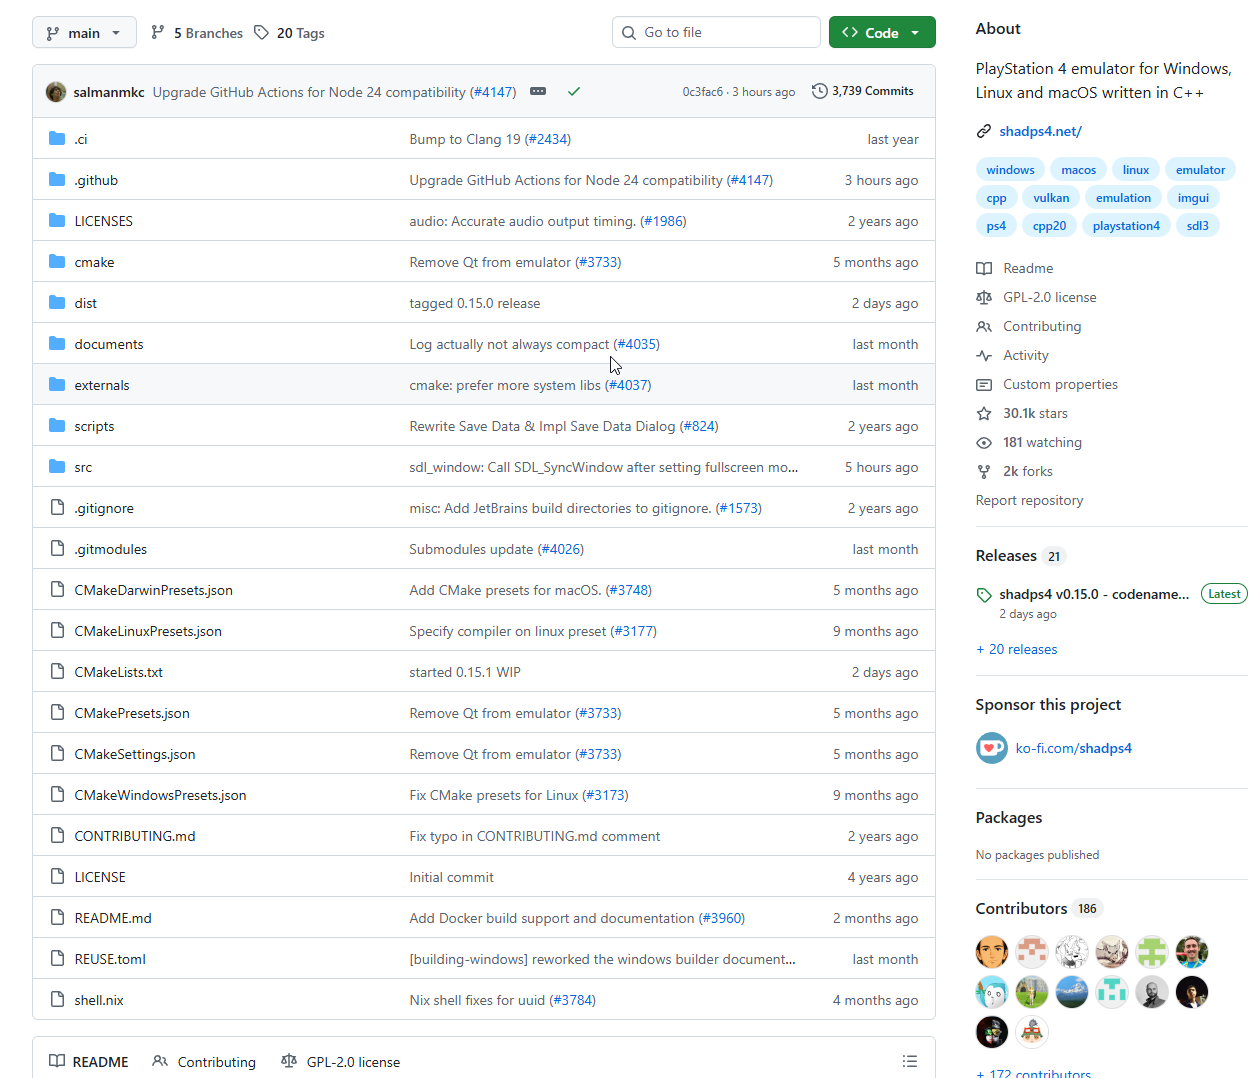Show + 20 releases link
The height and width of the screenshot is (1078, 1253).
point(1016,649)
